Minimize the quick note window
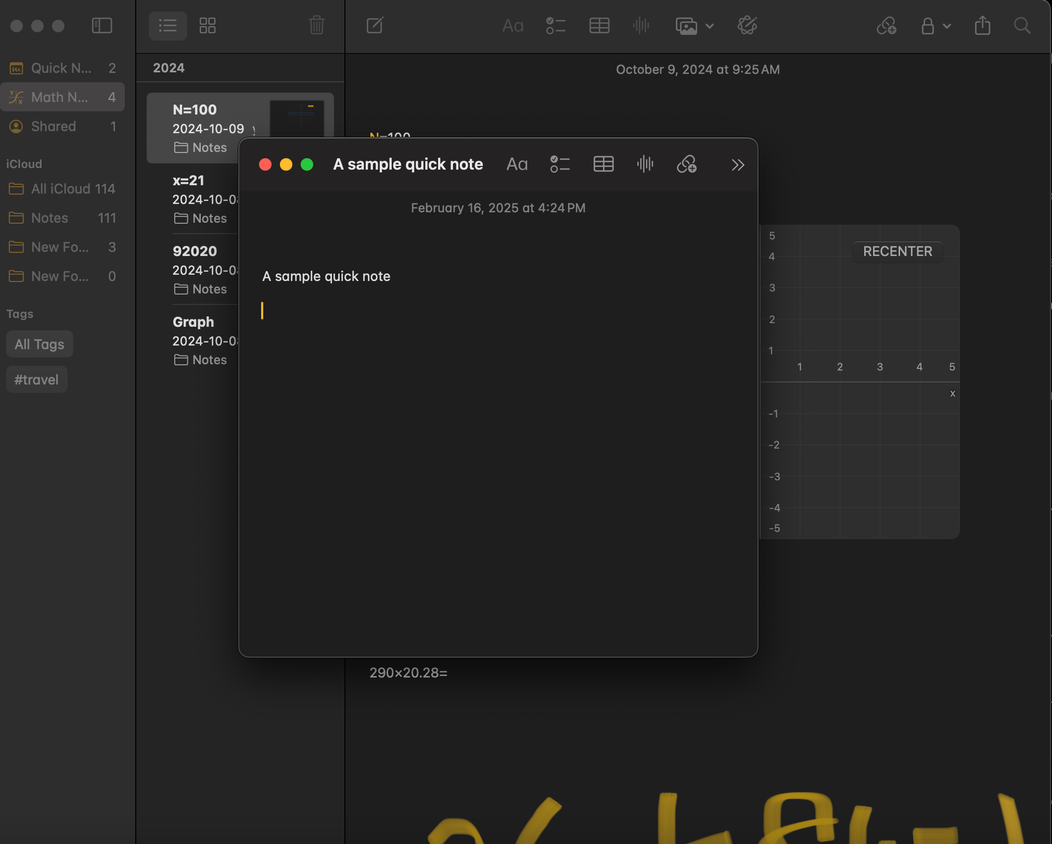 coord(286,164)
